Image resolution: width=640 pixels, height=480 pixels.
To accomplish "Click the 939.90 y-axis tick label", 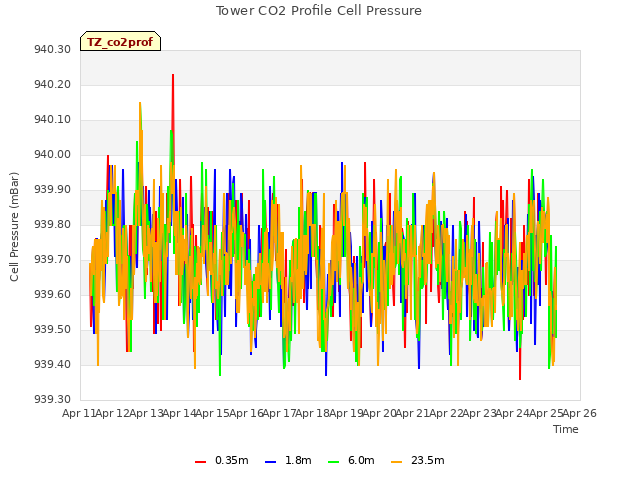I will [52, 190].
